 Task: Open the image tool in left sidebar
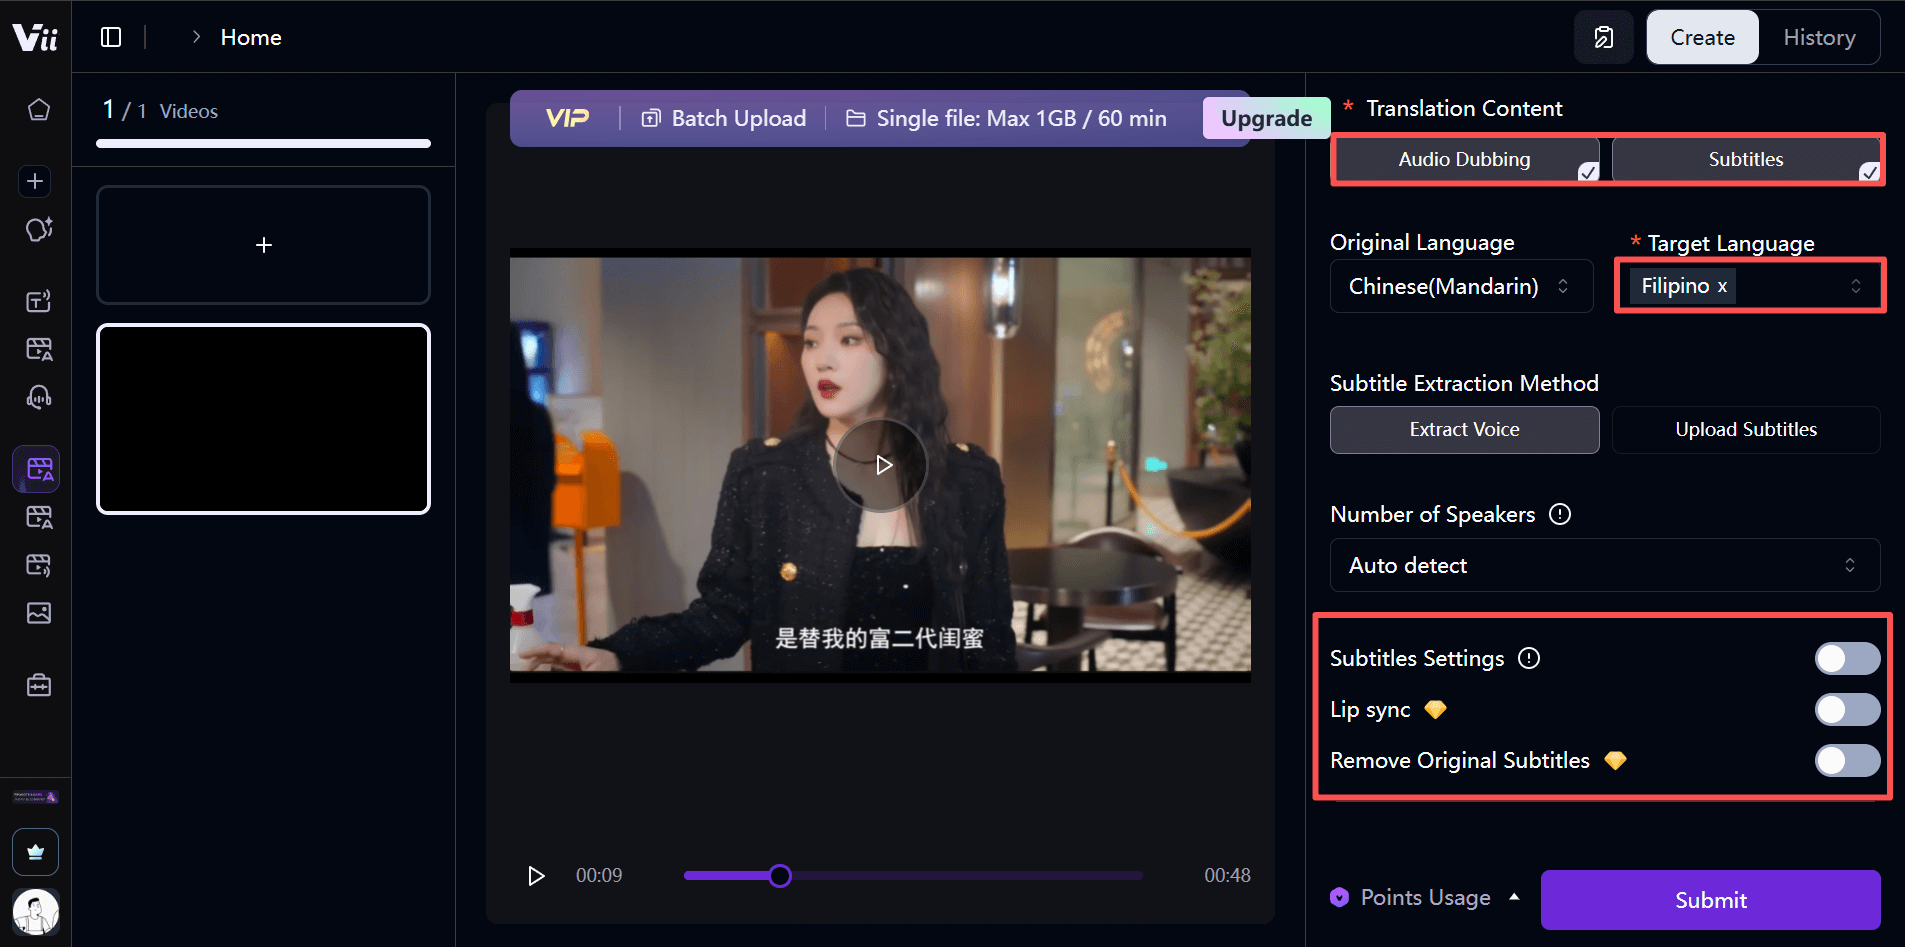38,613
